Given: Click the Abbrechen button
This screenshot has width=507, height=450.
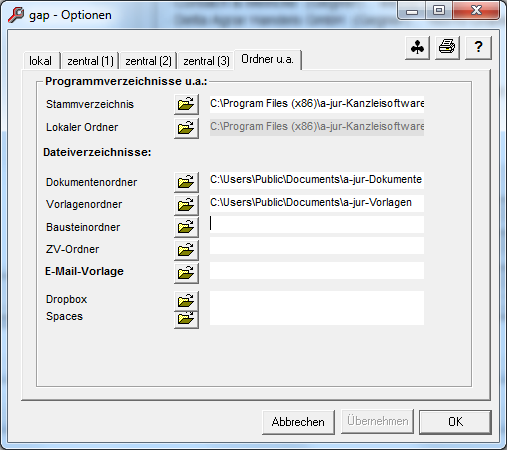Looking at the screenshot, I should tap(298, 422).
